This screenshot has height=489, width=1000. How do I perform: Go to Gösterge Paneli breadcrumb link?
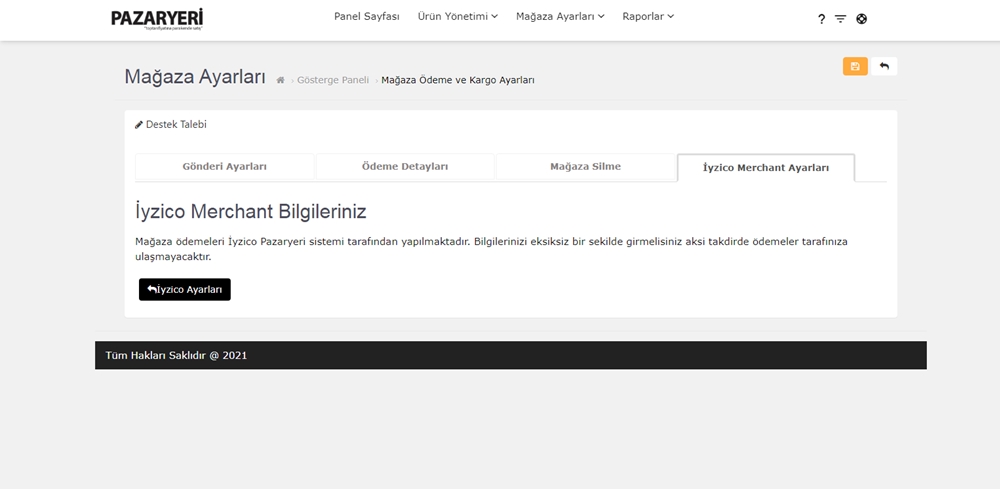click(333, 80)
